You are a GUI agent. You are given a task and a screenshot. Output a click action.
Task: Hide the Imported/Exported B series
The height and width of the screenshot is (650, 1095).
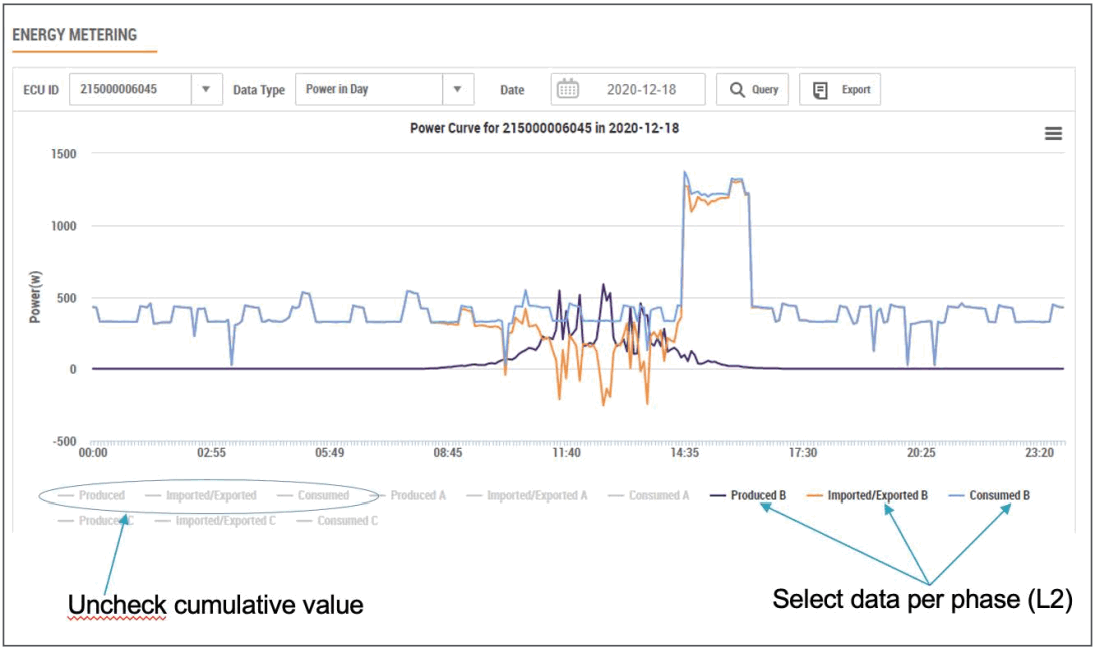[877, 495]
